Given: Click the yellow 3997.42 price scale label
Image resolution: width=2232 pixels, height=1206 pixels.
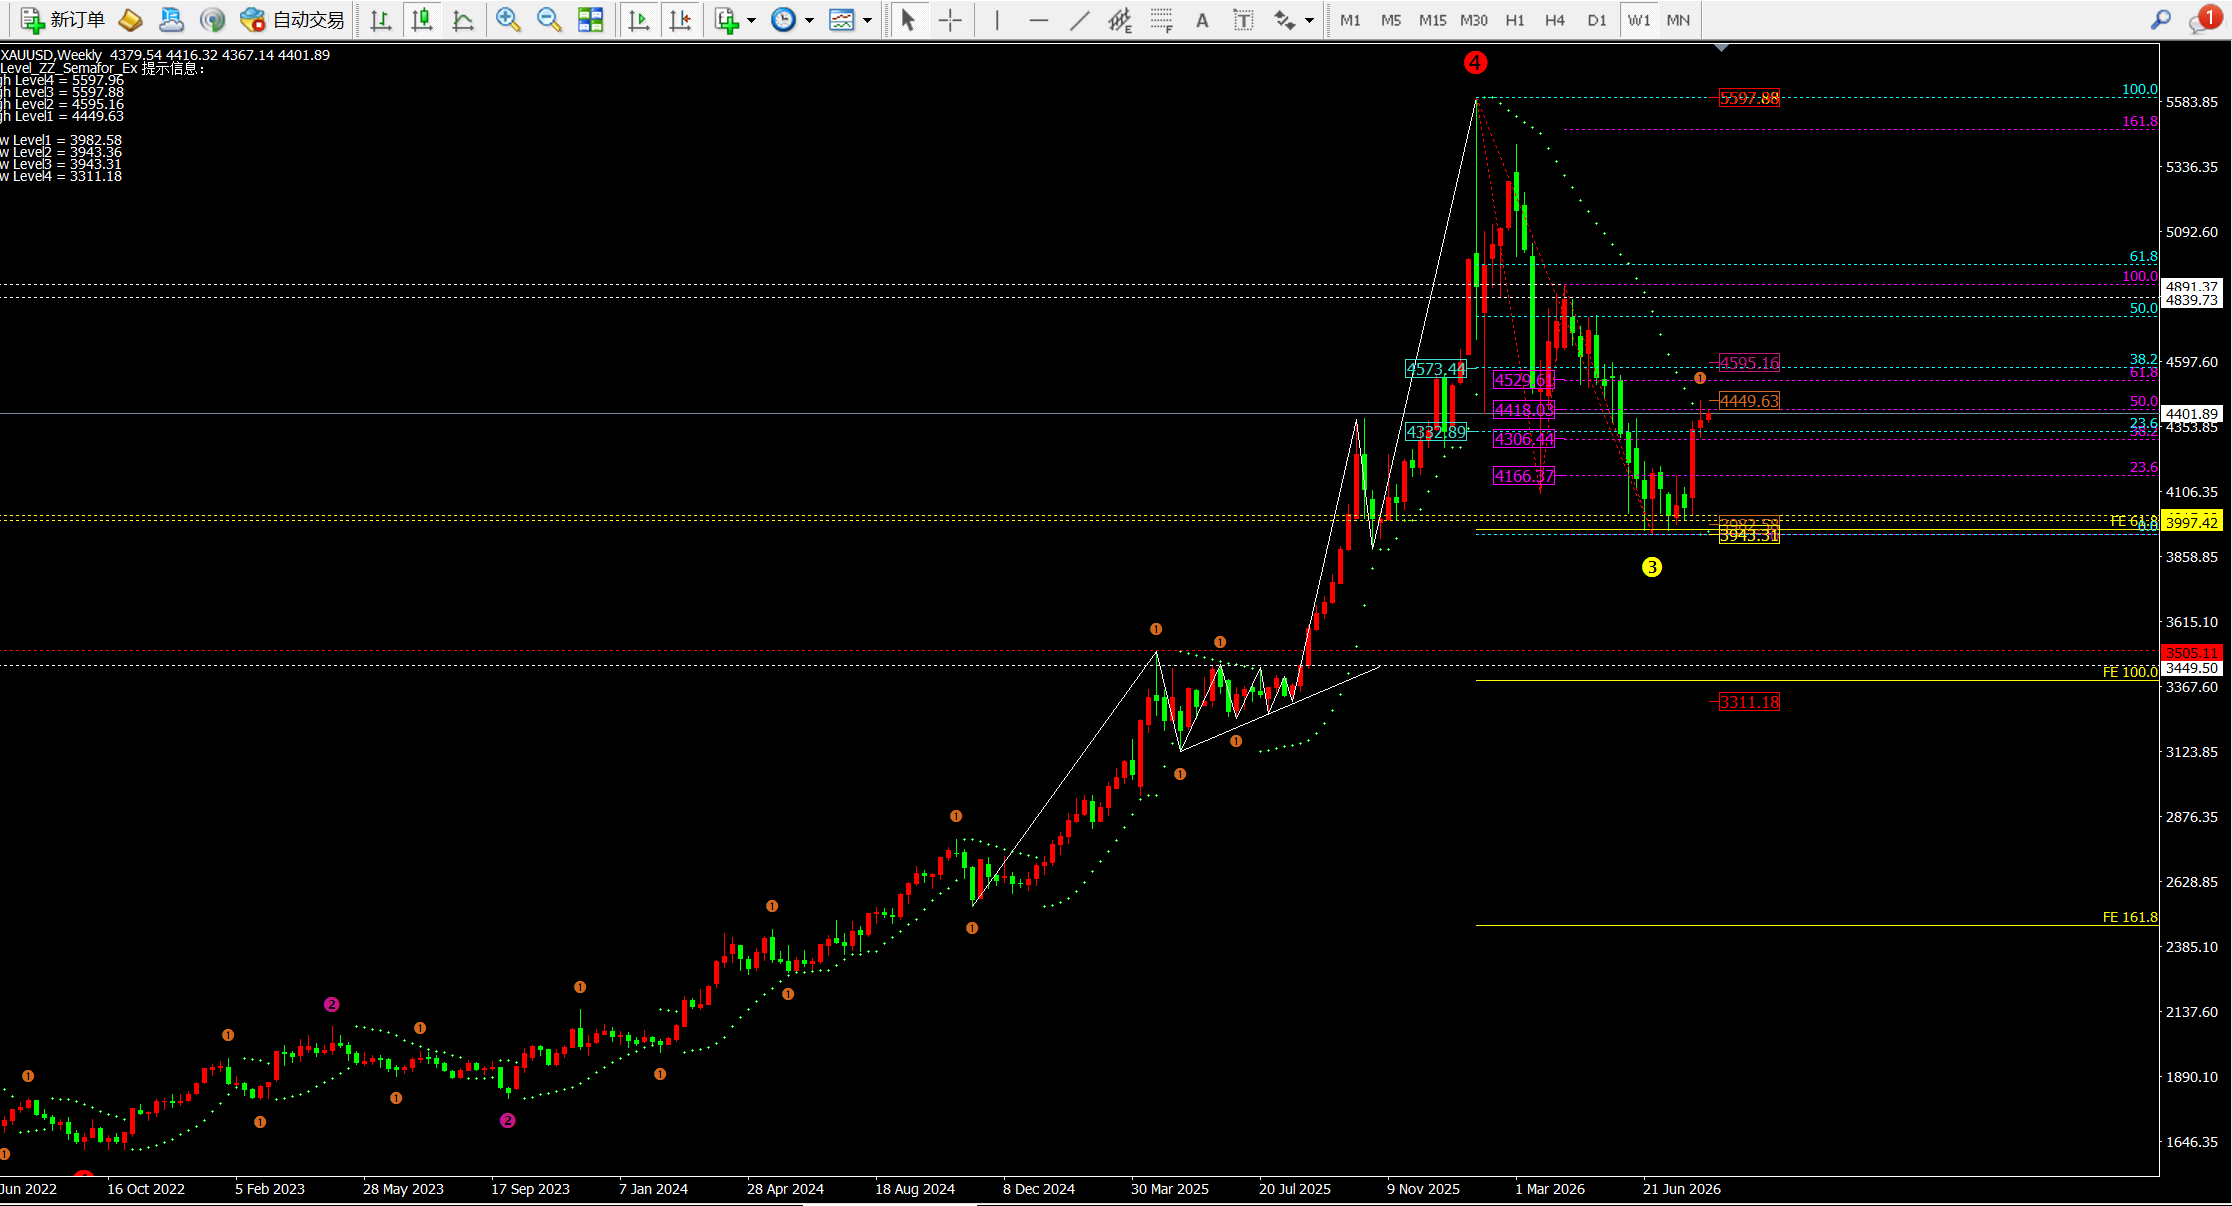Looking at the screenshot, I should [x=2192, y=522].
